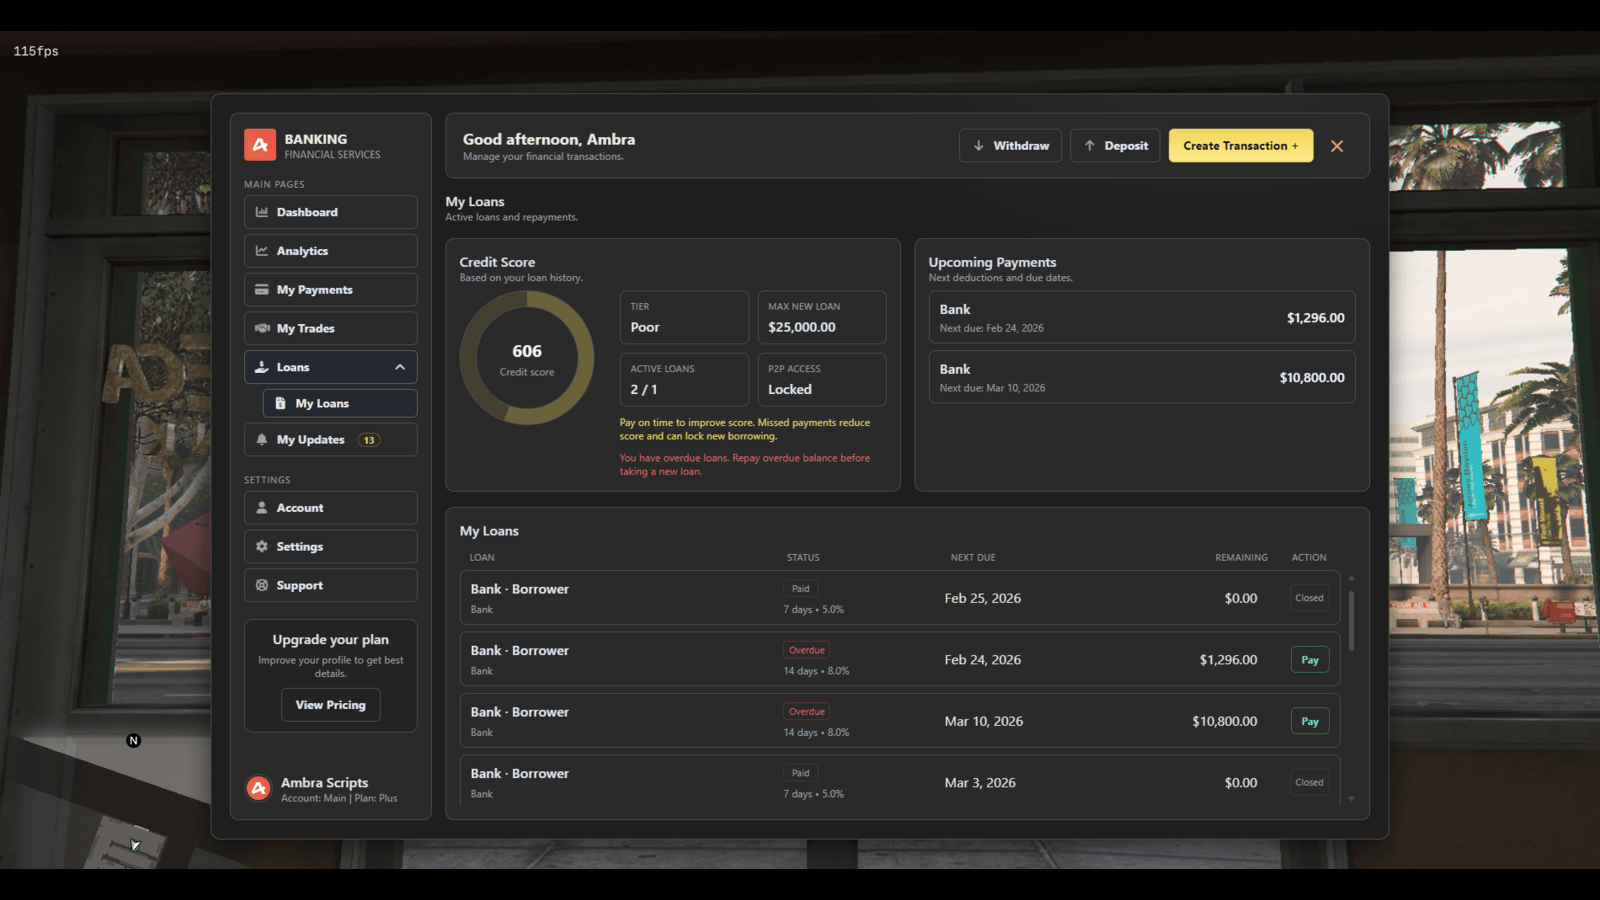Open the My Updates notifications badge
This screenshot has width=1600, height=900.
click(369, 439)
